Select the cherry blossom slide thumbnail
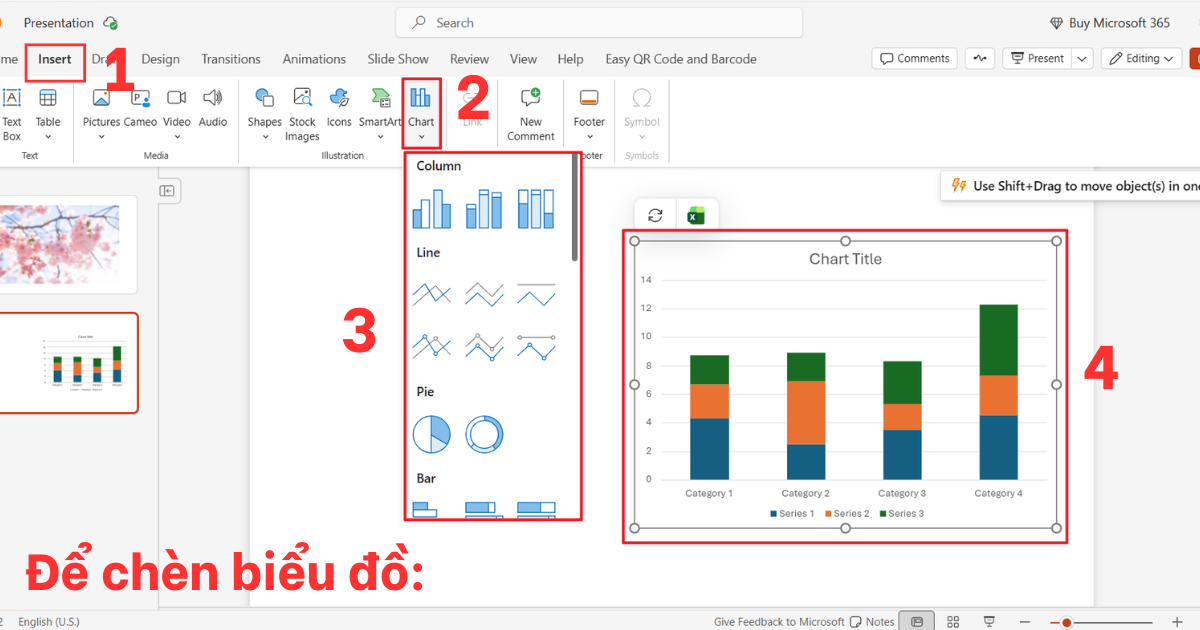 click(68, 245)
